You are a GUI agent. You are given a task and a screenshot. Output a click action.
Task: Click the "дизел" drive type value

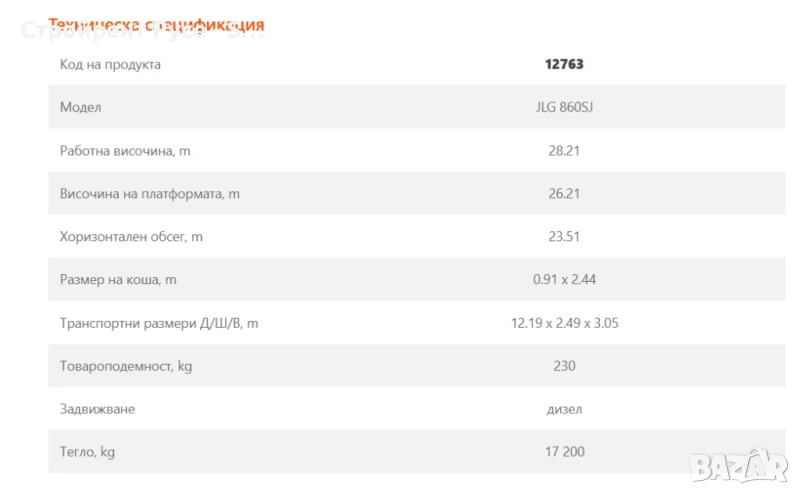pyautogui.click(x=566, y=409)
